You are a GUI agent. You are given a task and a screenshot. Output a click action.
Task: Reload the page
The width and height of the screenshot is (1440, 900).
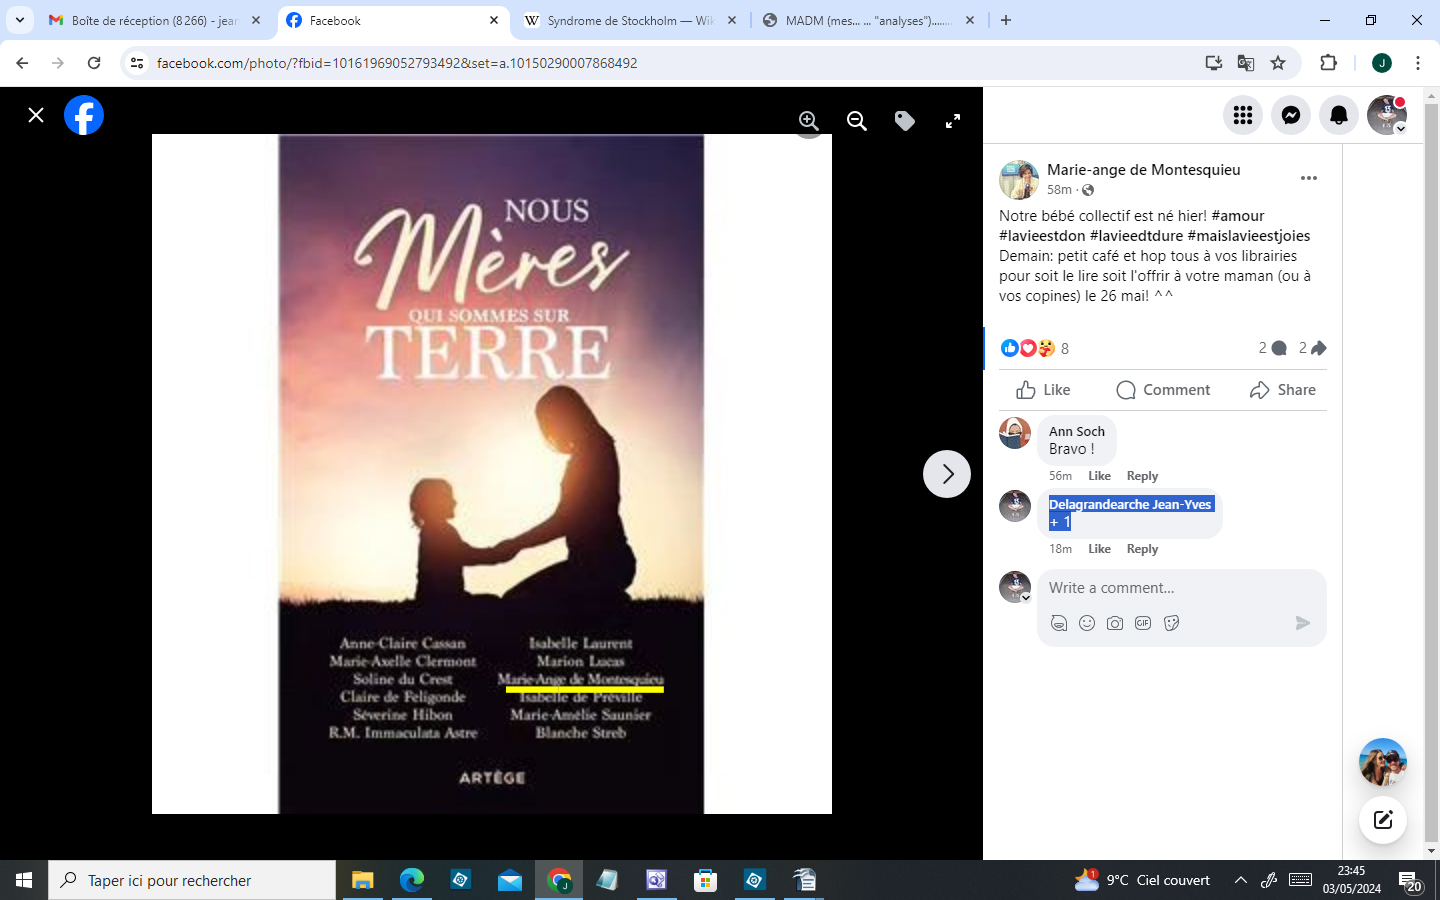tap(94, 63)
